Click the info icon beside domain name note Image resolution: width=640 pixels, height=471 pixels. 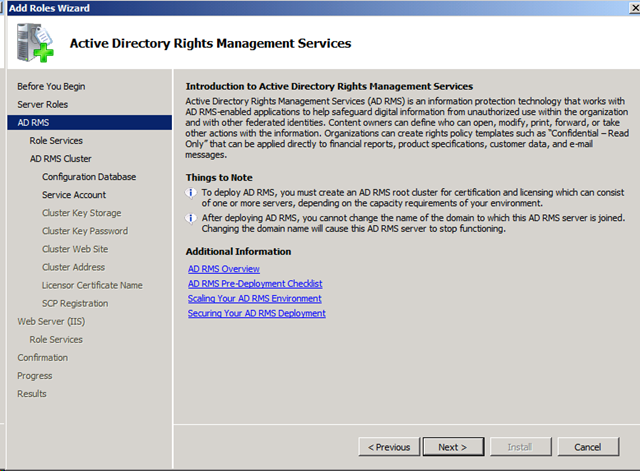click(190, 218)
